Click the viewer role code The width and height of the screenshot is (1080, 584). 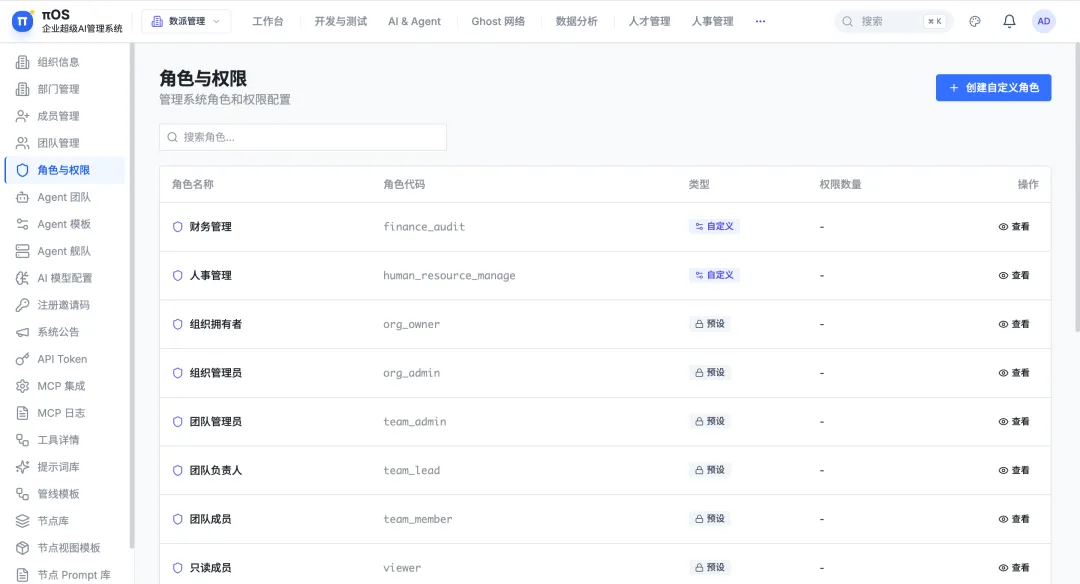tap(402, 568)
